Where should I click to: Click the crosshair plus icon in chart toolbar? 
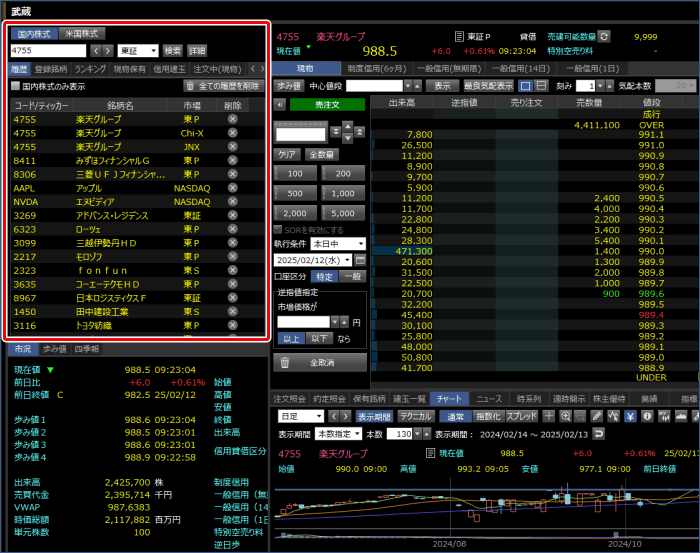(x=549, y=416)
